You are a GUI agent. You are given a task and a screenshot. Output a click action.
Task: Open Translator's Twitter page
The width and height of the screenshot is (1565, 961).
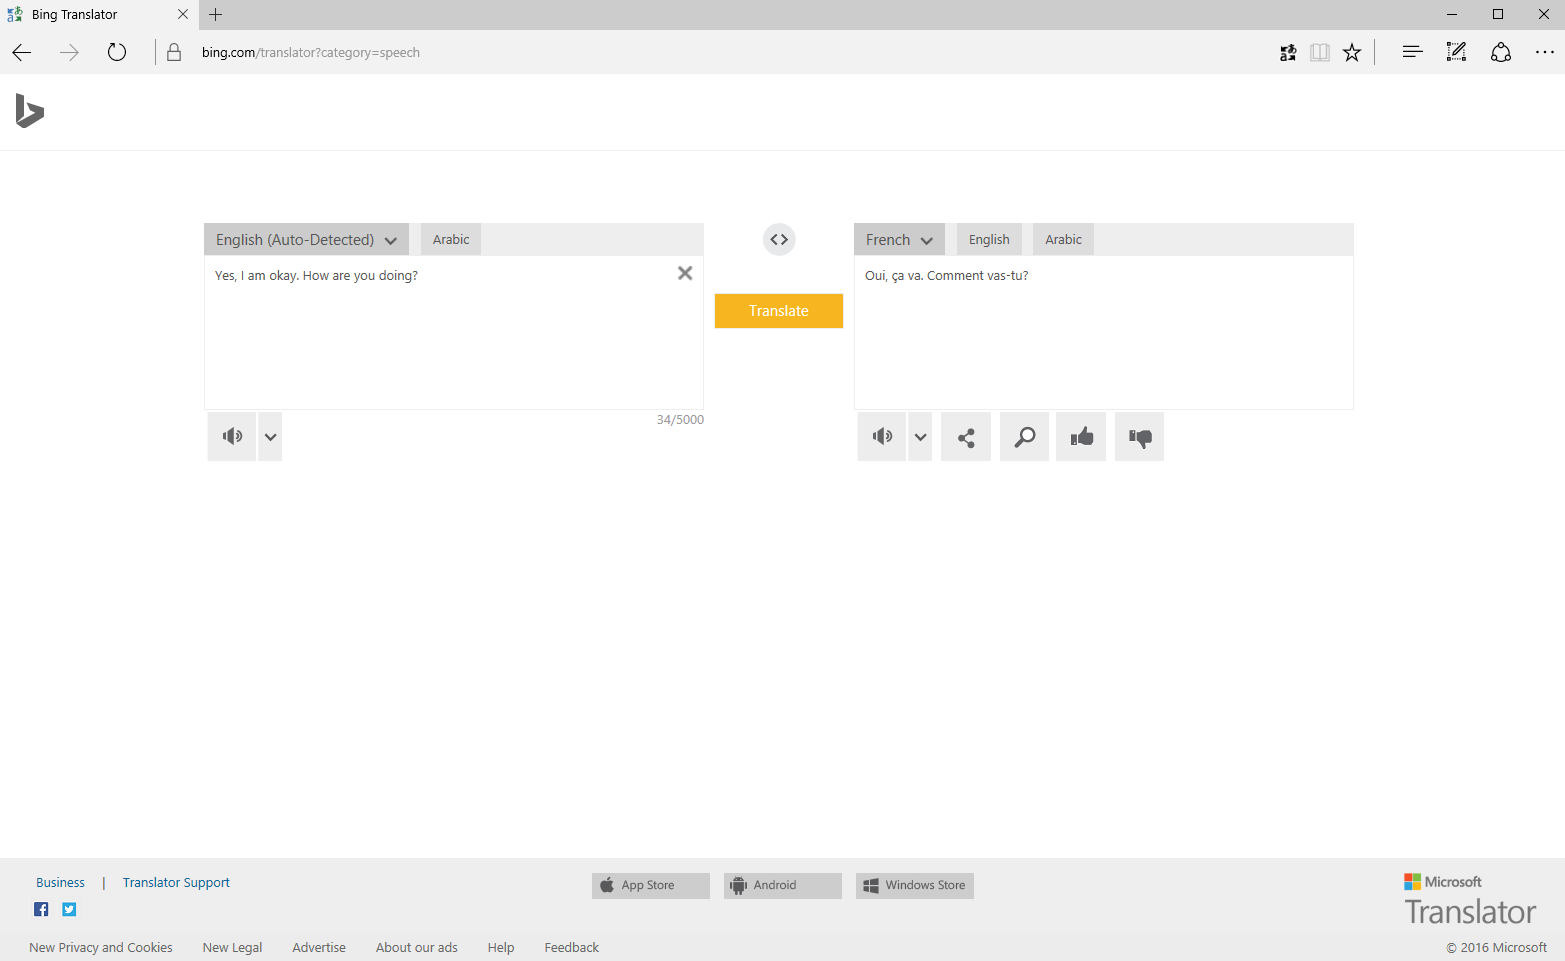click(68, 908)
